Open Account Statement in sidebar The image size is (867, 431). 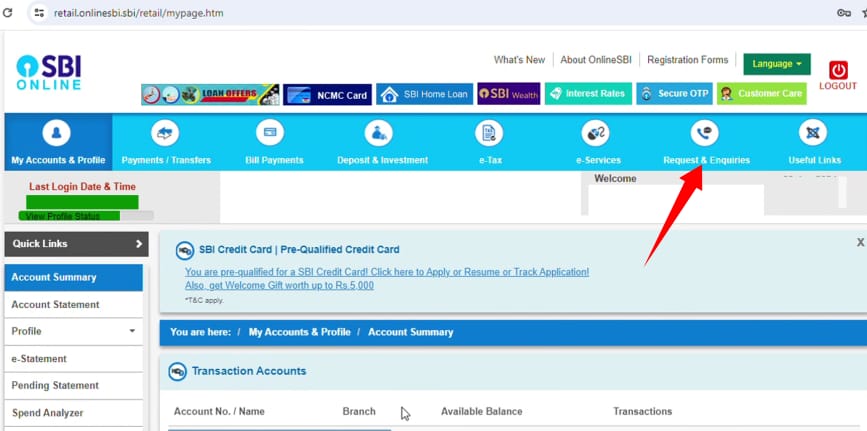74,305
